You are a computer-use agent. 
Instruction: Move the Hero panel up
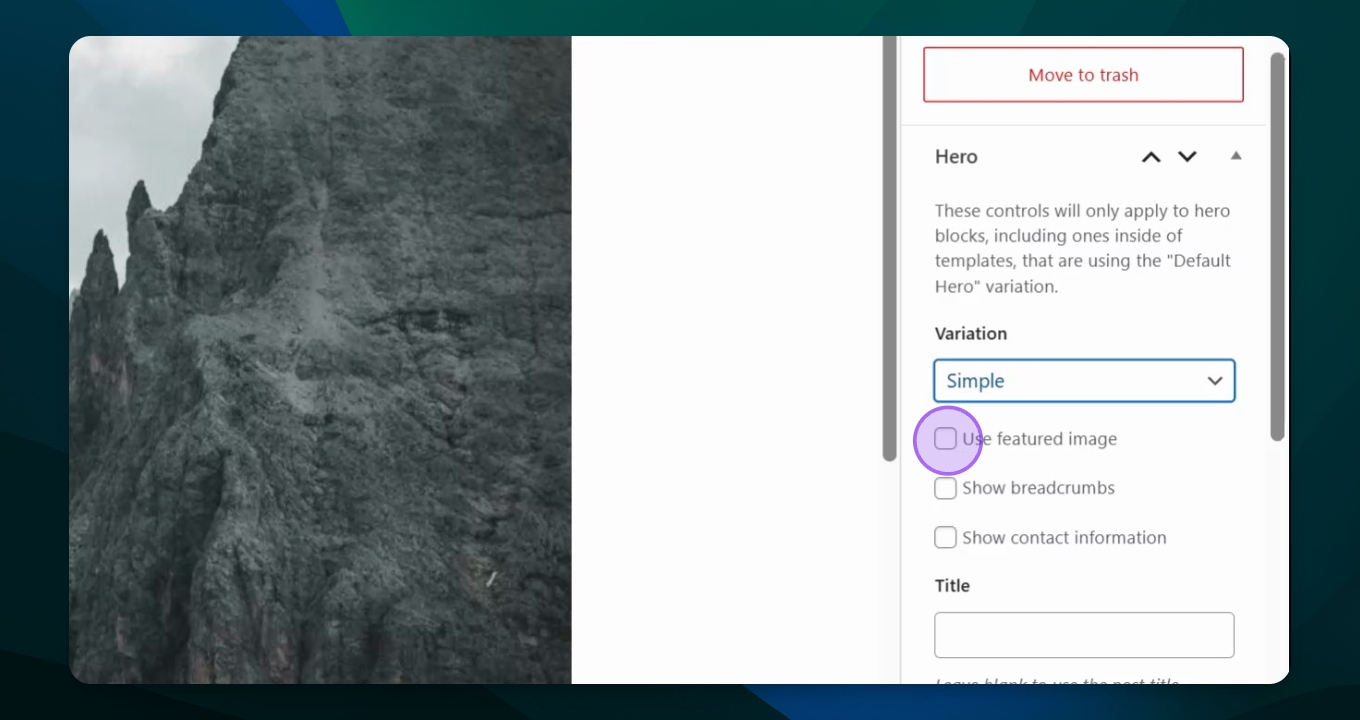[1151, 157]
